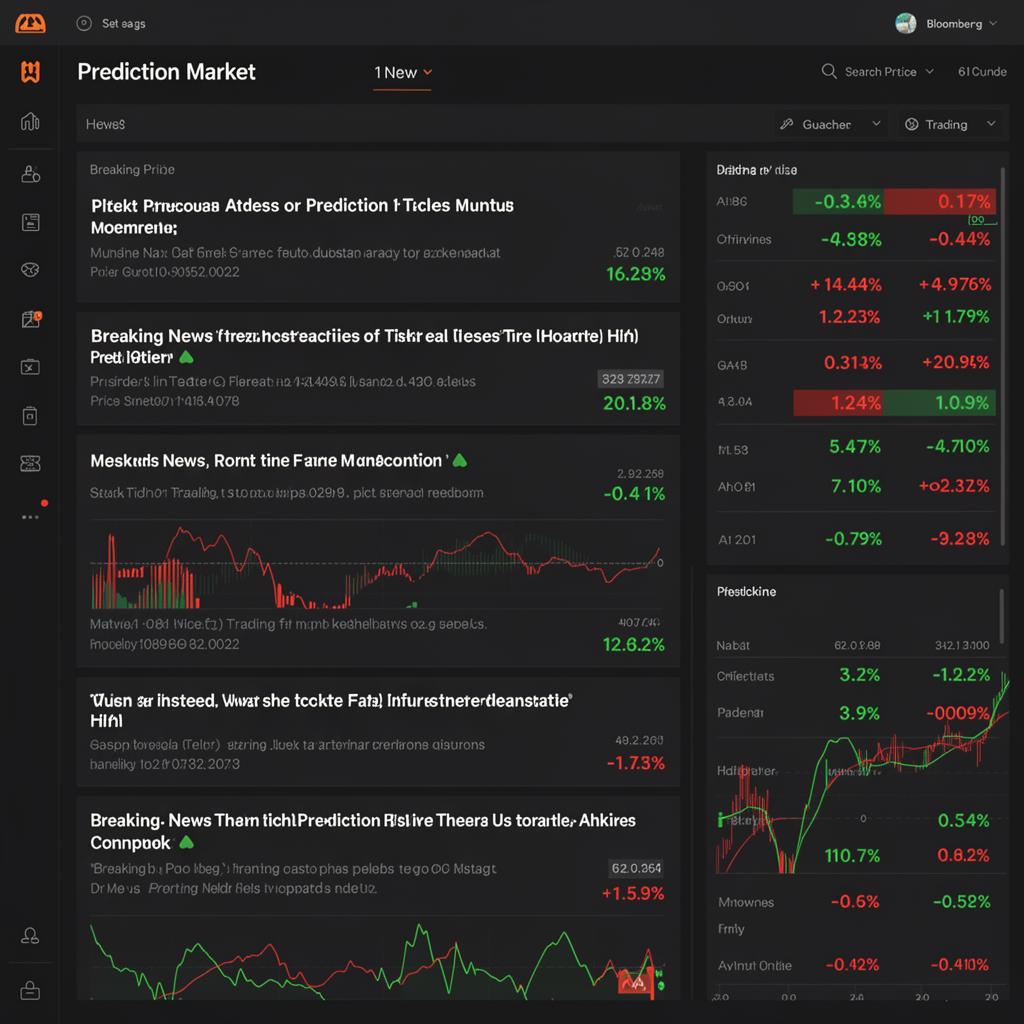Open the Search Prtice dropdown arrow

coord(930,71)
